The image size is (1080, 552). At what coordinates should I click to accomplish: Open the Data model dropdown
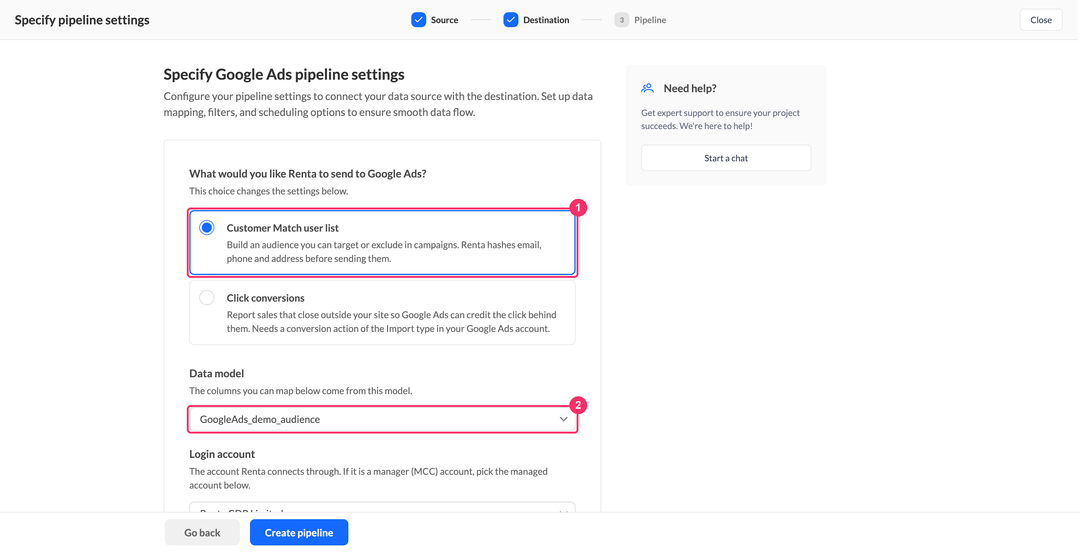coord(382,419)
